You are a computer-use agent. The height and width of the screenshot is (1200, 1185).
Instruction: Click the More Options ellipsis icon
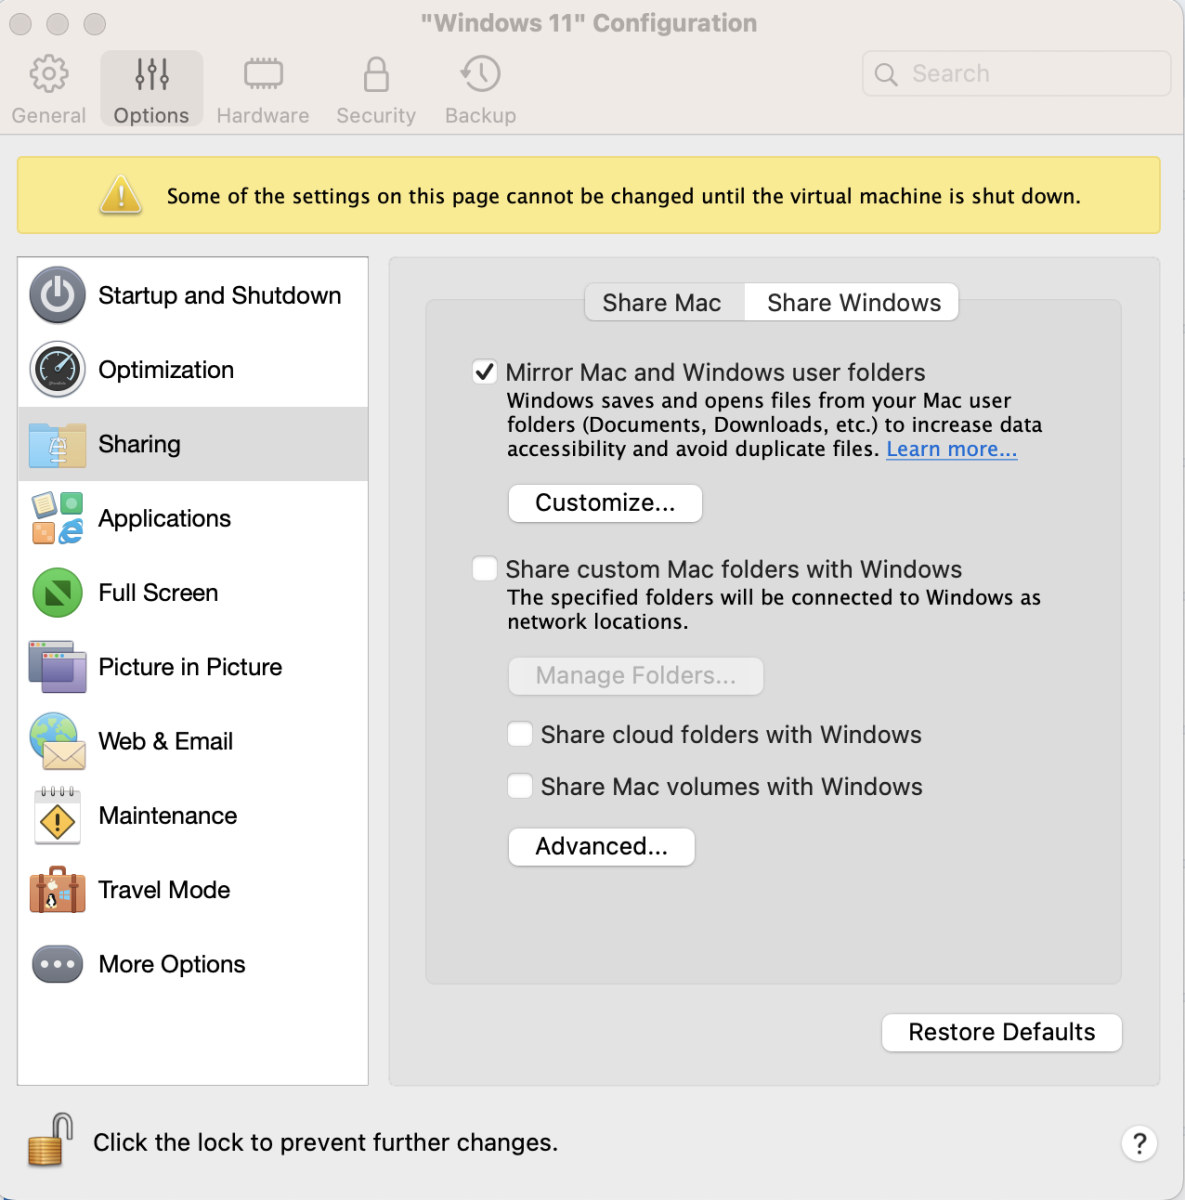tap(57, 964)
